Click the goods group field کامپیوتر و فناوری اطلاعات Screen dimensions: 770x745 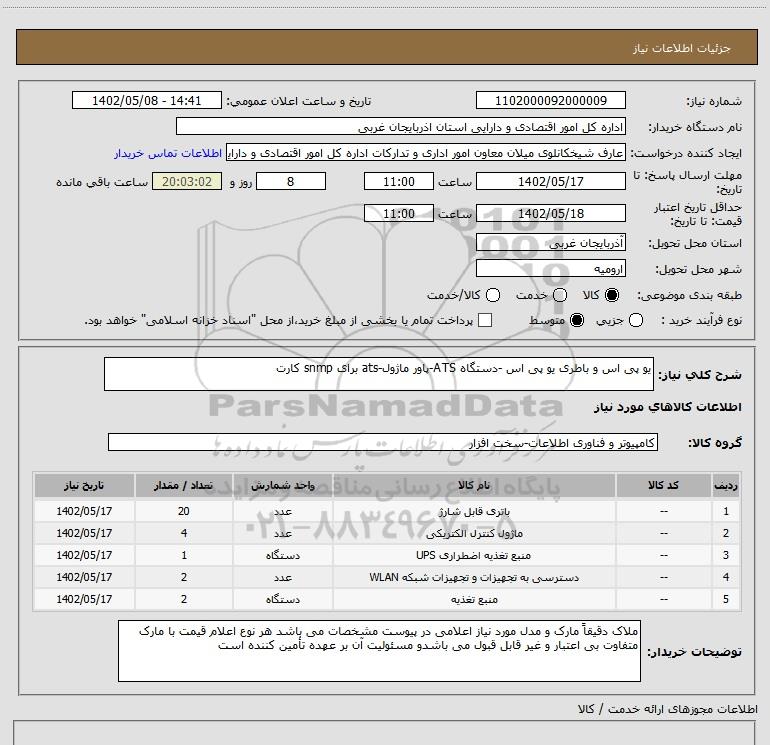[x=383, y=442]
